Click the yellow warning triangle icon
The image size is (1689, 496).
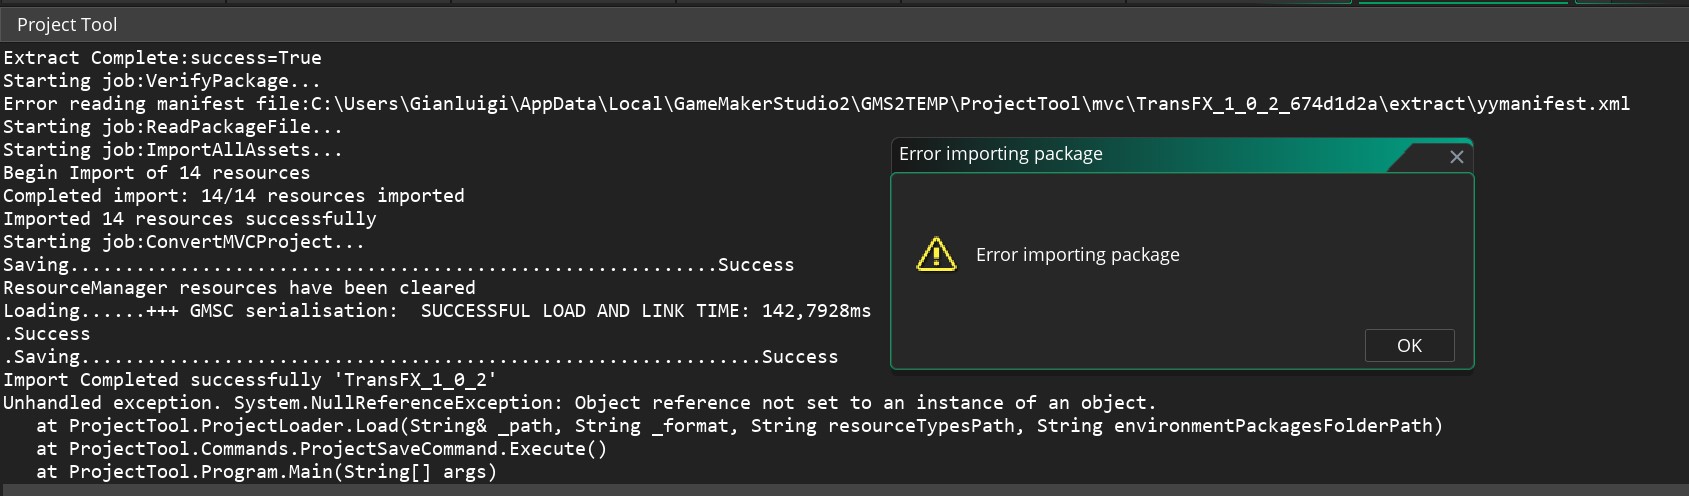point(936,254)
